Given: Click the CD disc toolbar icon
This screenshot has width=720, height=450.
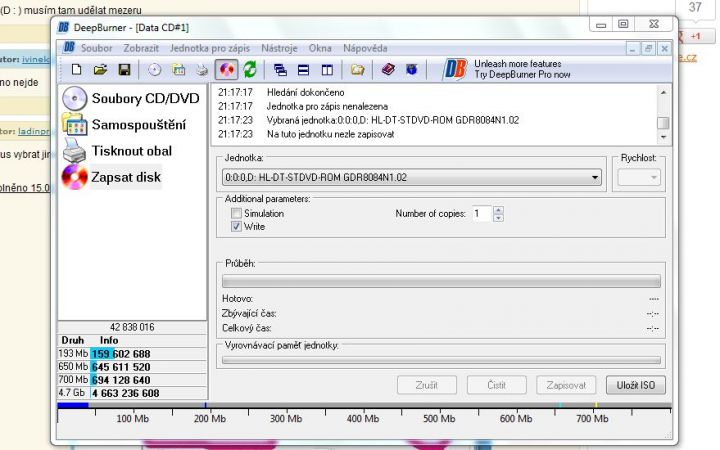Looking at the screenshot, I should coord(155,70).
